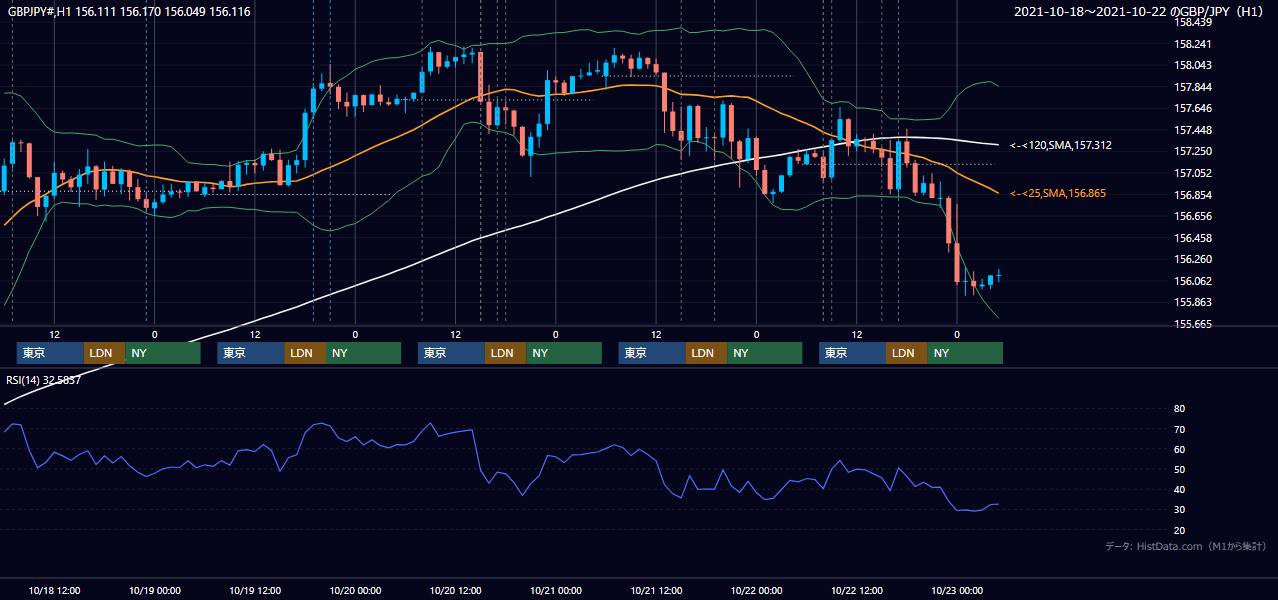This screenshot has height=600, width=1278.
Task: Click RSI scale level 50
Action: click(1180, 469)
